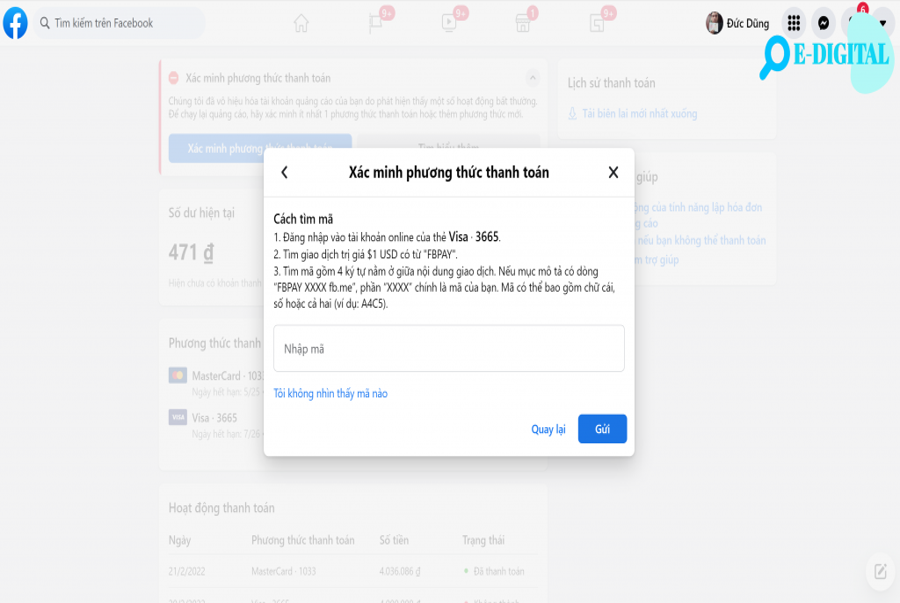900x603 pixels.
Task: Open the nine-dot menu grid icon
Action: (x=794, y=23)
